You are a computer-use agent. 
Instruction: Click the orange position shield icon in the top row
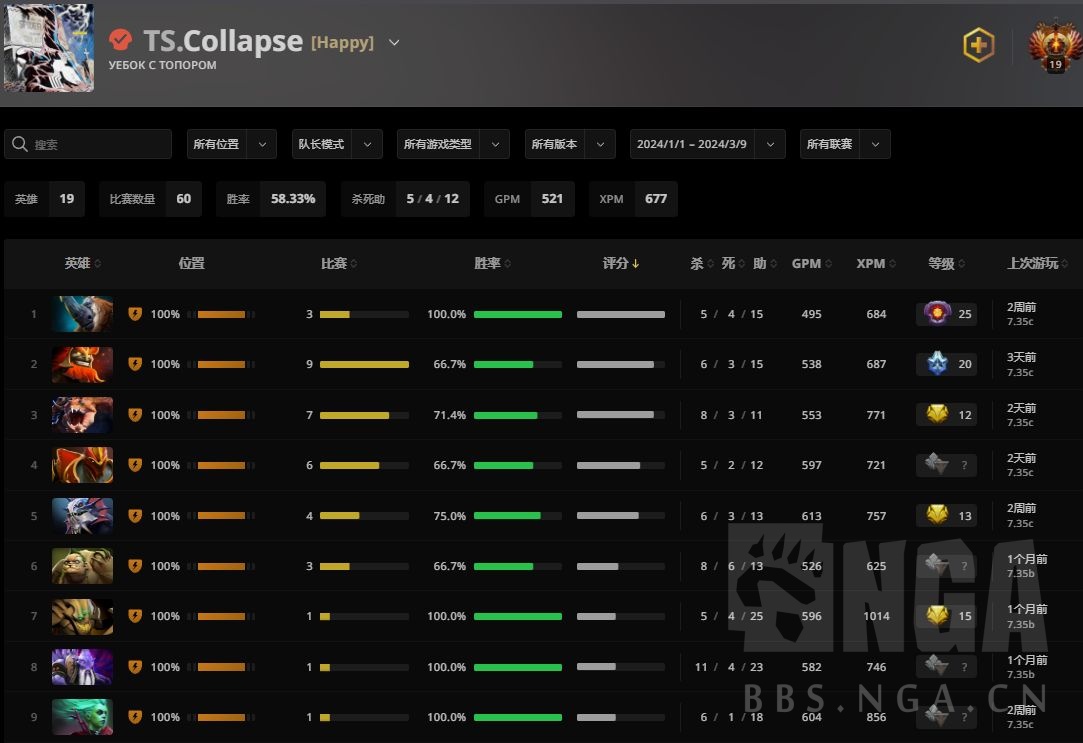[x=135, y=313]
